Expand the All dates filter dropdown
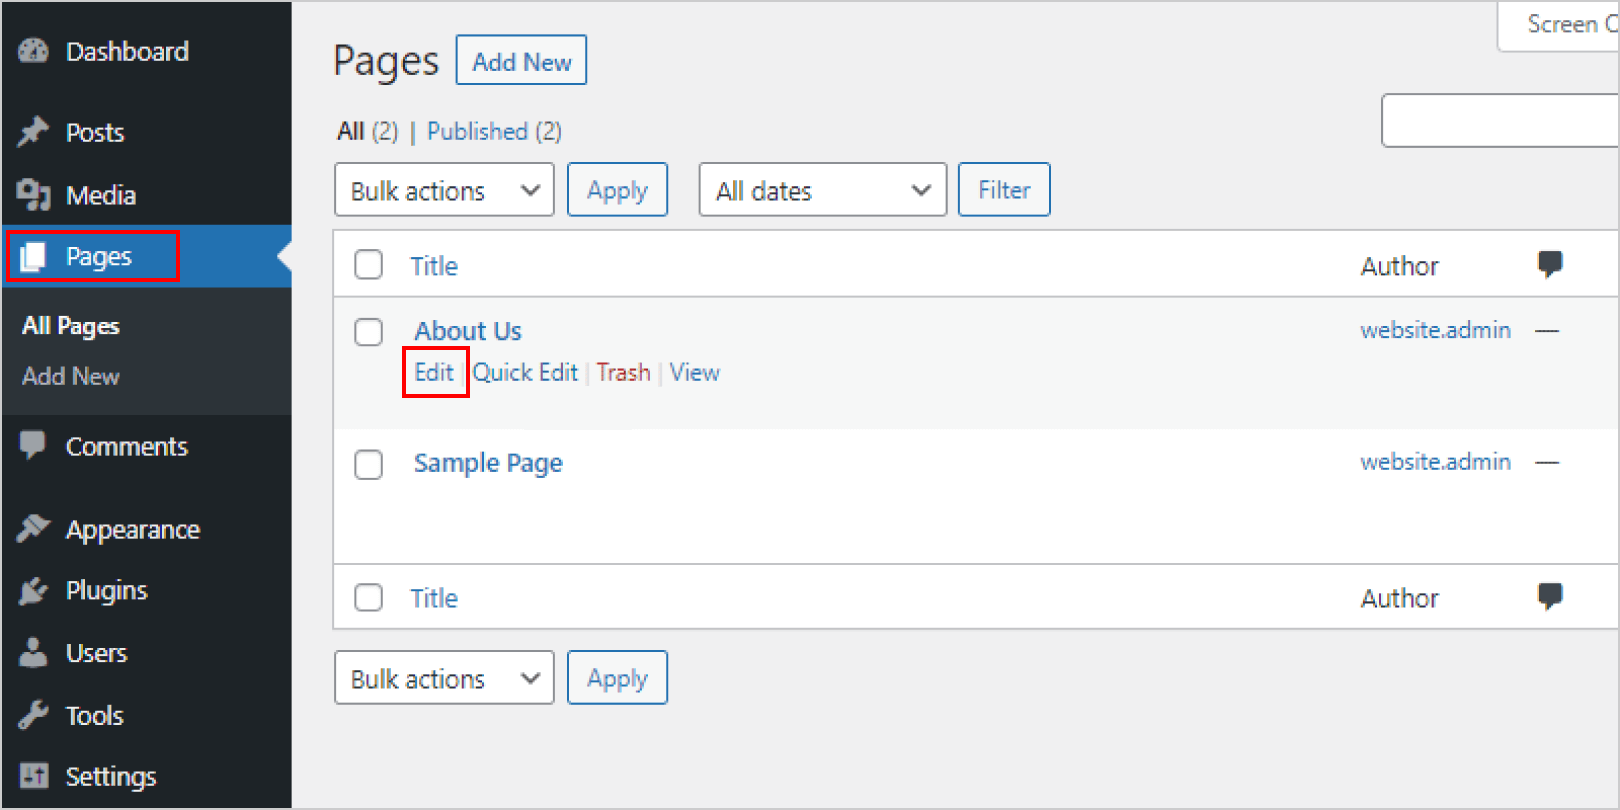This screenshot has height=810, width=1620. (x=822, y=190)
